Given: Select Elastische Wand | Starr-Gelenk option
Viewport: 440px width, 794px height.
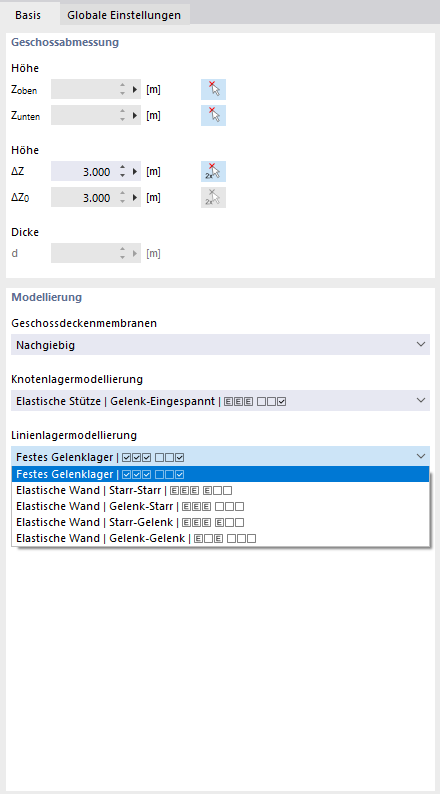Looking at the screenshot, I should 220,522.
